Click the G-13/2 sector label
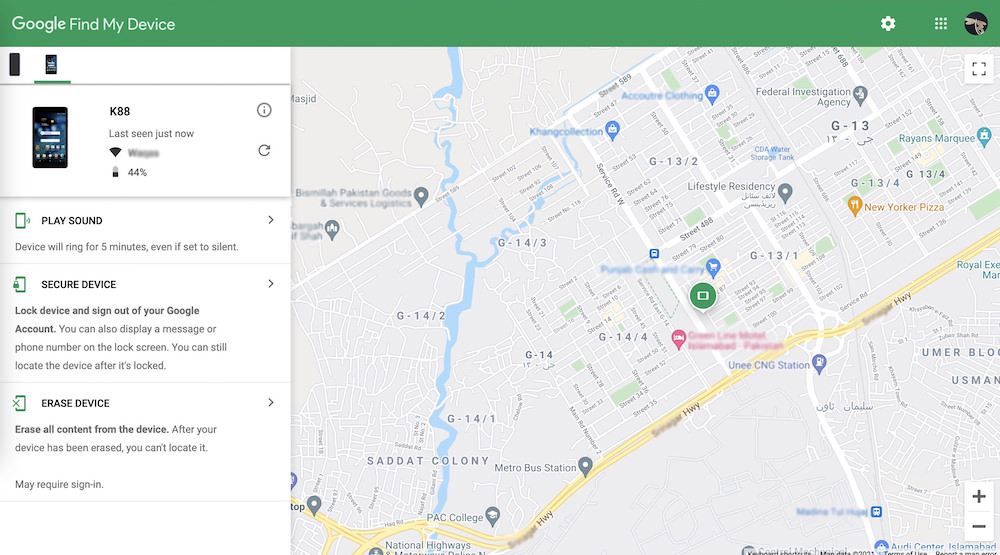Screen dimensions: 1000x555 click(673, 161)
